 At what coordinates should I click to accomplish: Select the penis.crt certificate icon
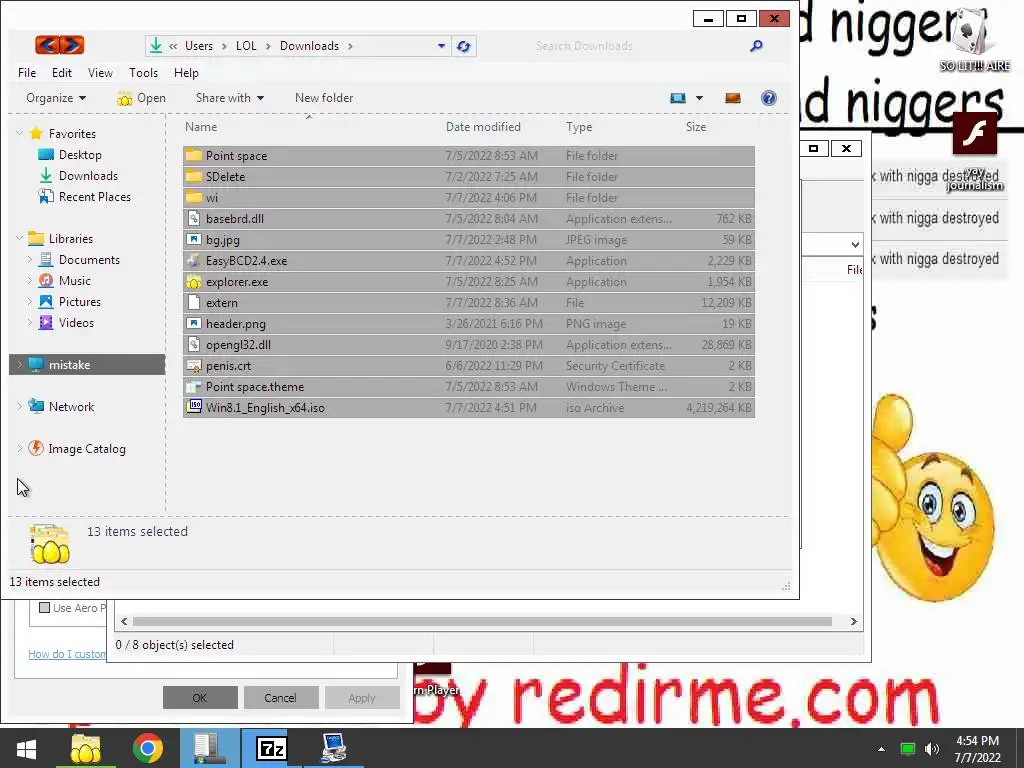point(193,366)
